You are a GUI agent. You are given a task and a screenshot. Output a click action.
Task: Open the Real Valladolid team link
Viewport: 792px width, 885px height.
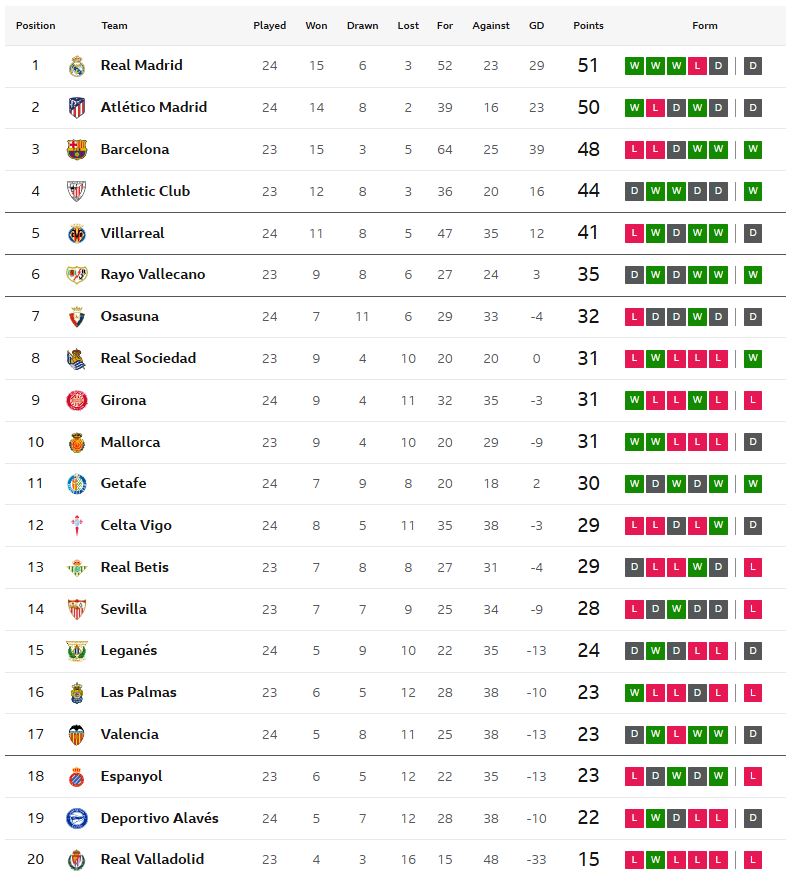tap(152, 859)
